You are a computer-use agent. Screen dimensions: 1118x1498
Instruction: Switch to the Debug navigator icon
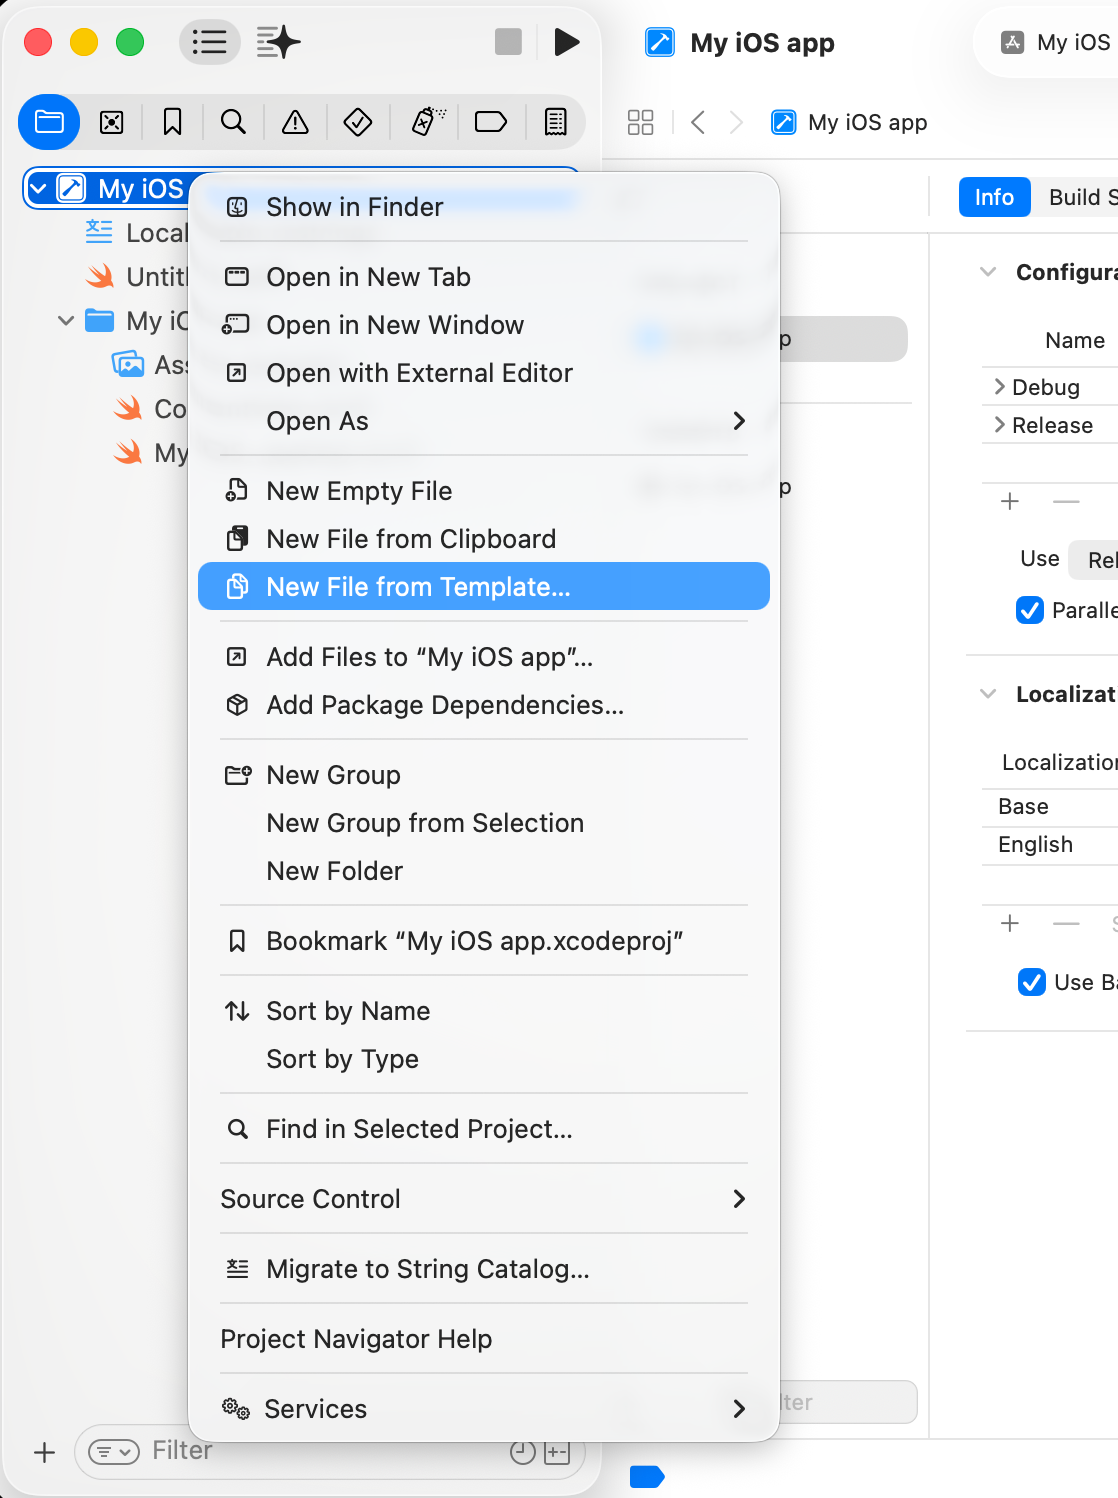[428, 122]
